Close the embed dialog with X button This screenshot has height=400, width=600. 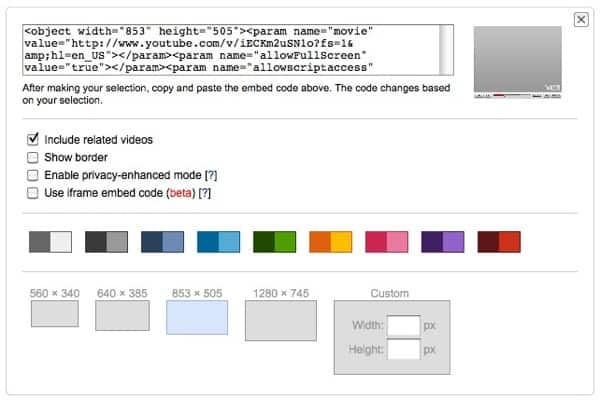581,20
